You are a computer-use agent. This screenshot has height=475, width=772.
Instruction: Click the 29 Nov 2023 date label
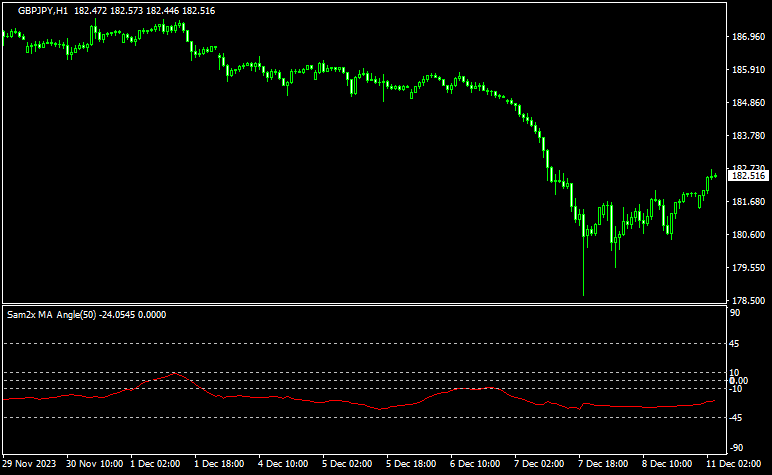[29, 464]
